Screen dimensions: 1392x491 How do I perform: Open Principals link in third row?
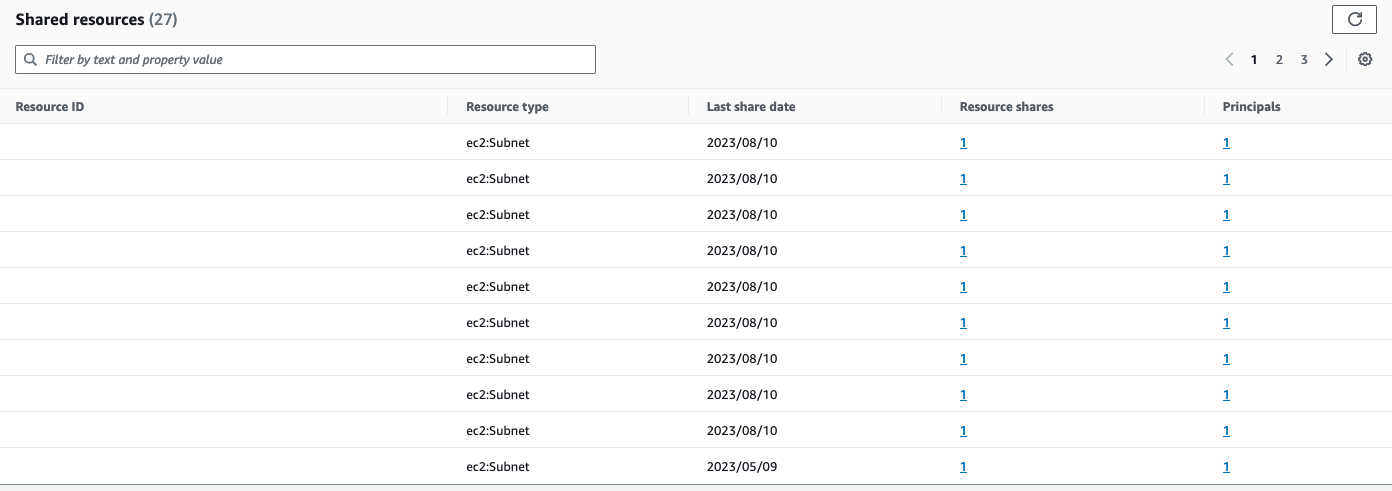(1226, 215)
